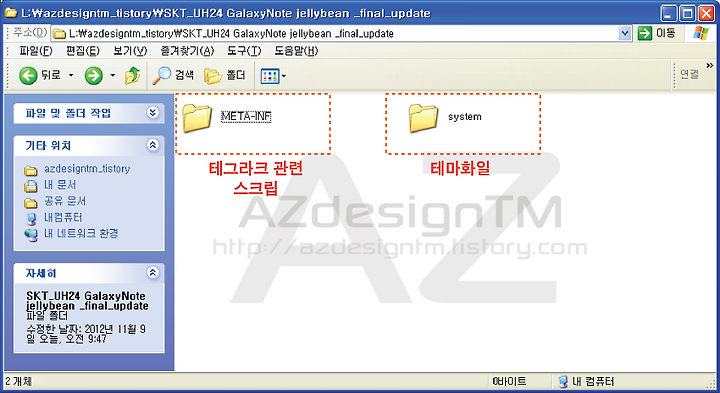720x393 pixels.
Task: Open the back history dropdown arrow
Action: tap(71, 75)
